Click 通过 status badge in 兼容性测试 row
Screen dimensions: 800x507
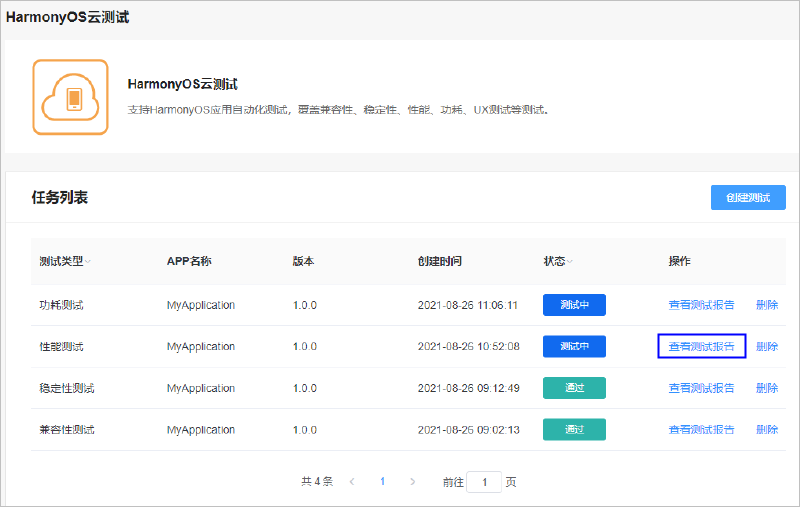[x=574, y=429]
